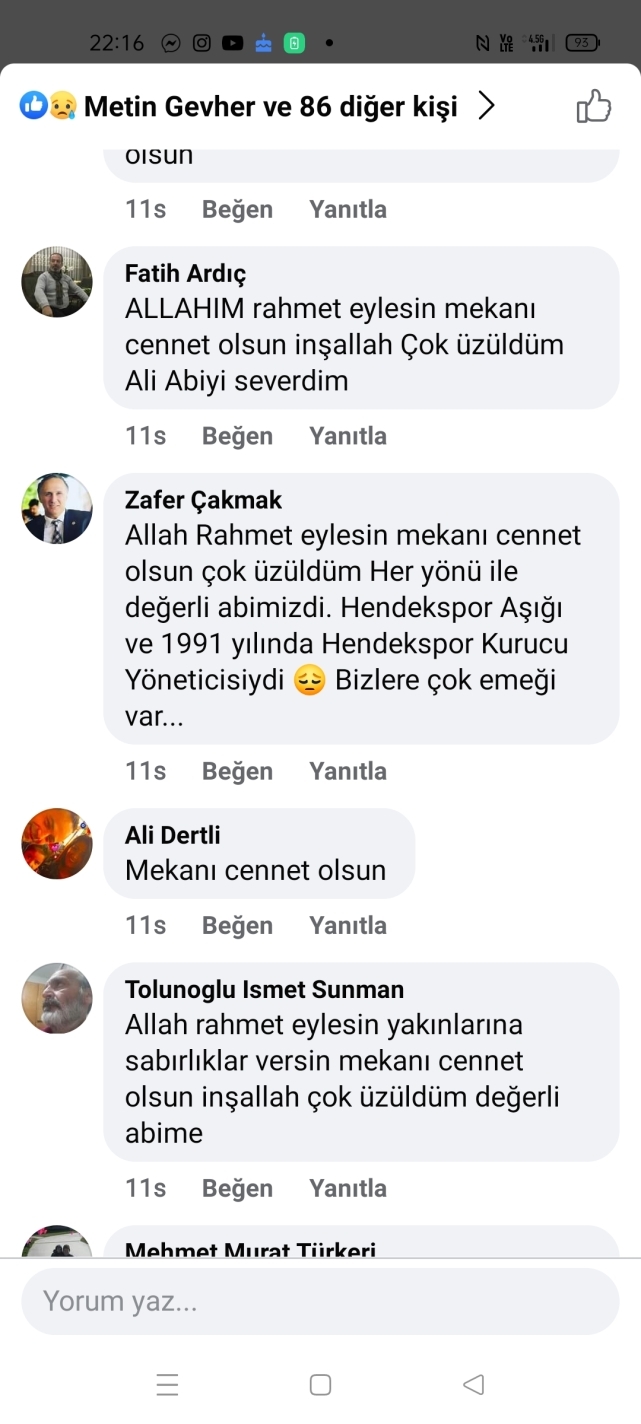
Task: Tap the thumbs-up like icon at top right
Action: [593, 106]
